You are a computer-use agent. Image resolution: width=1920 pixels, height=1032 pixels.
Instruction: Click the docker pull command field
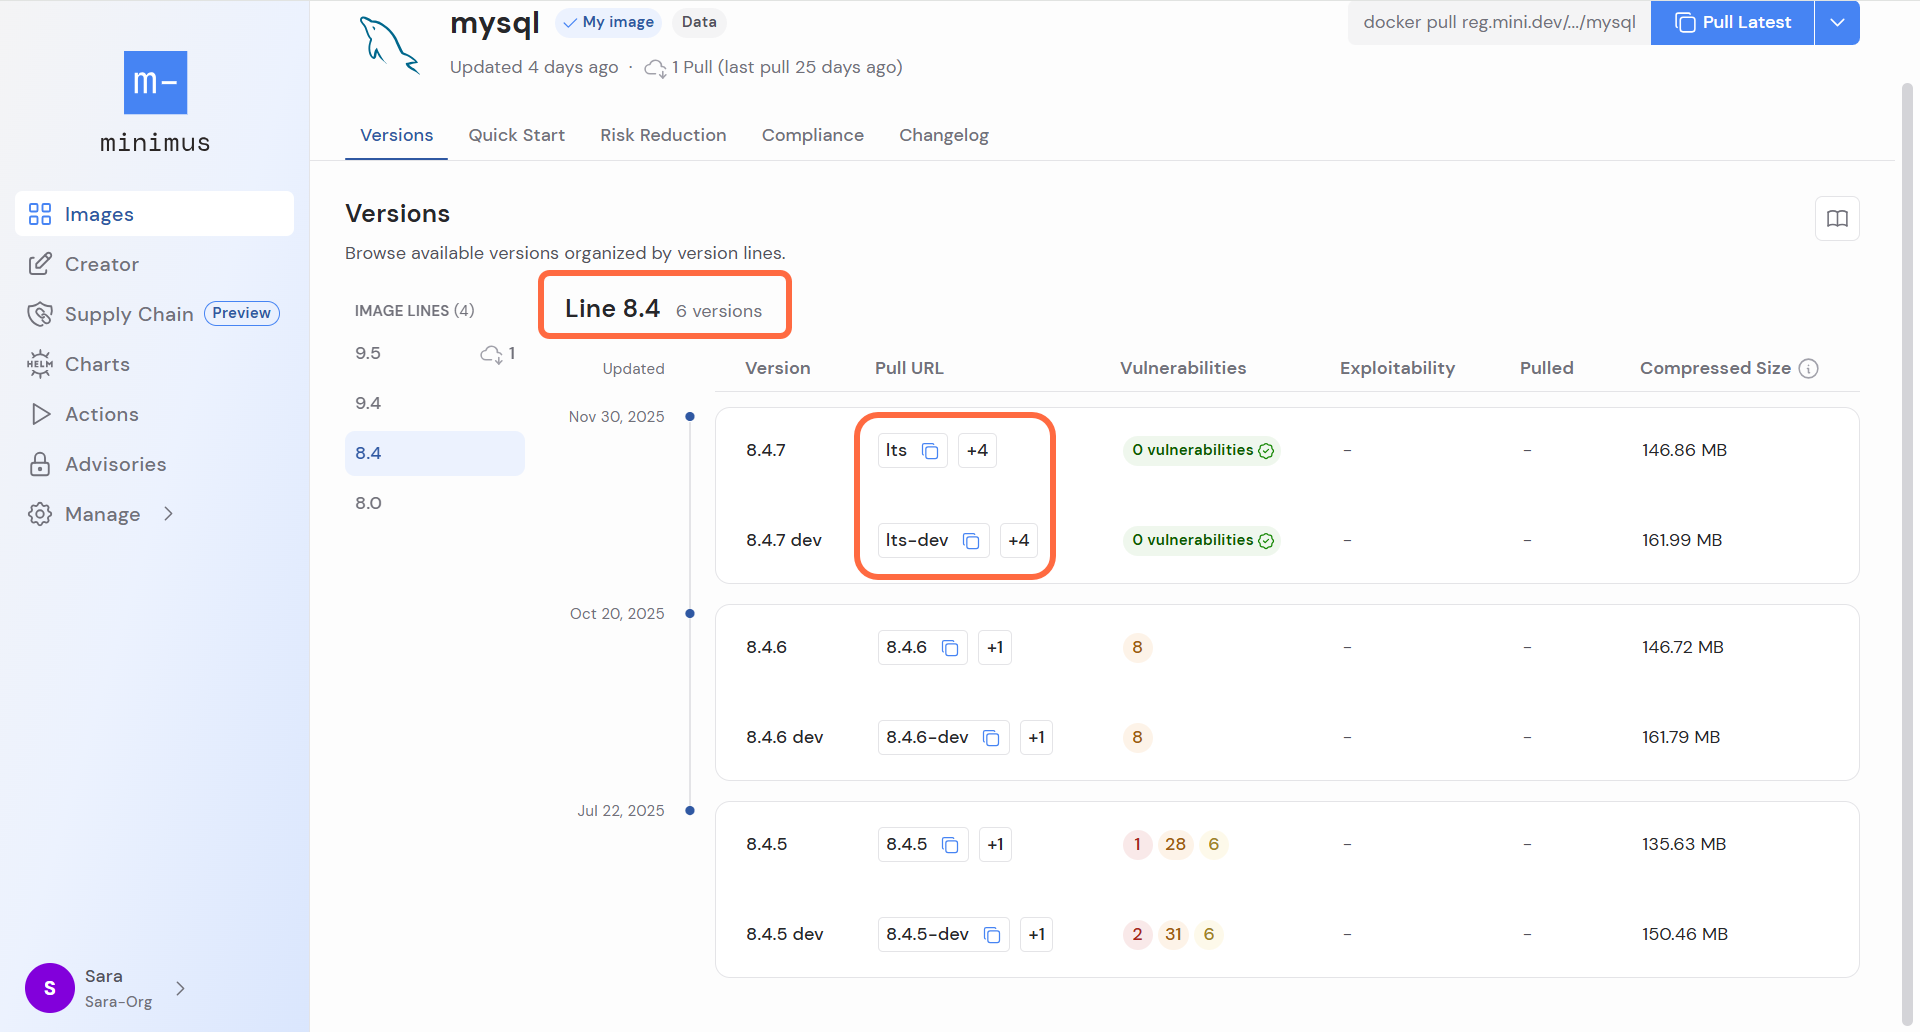point(1499,22)
